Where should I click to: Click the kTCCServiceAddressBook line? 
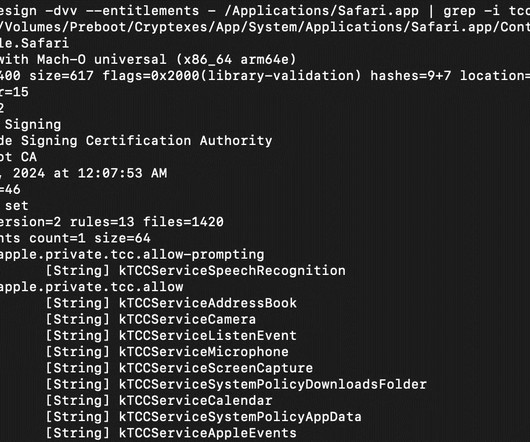coord(208,303)
